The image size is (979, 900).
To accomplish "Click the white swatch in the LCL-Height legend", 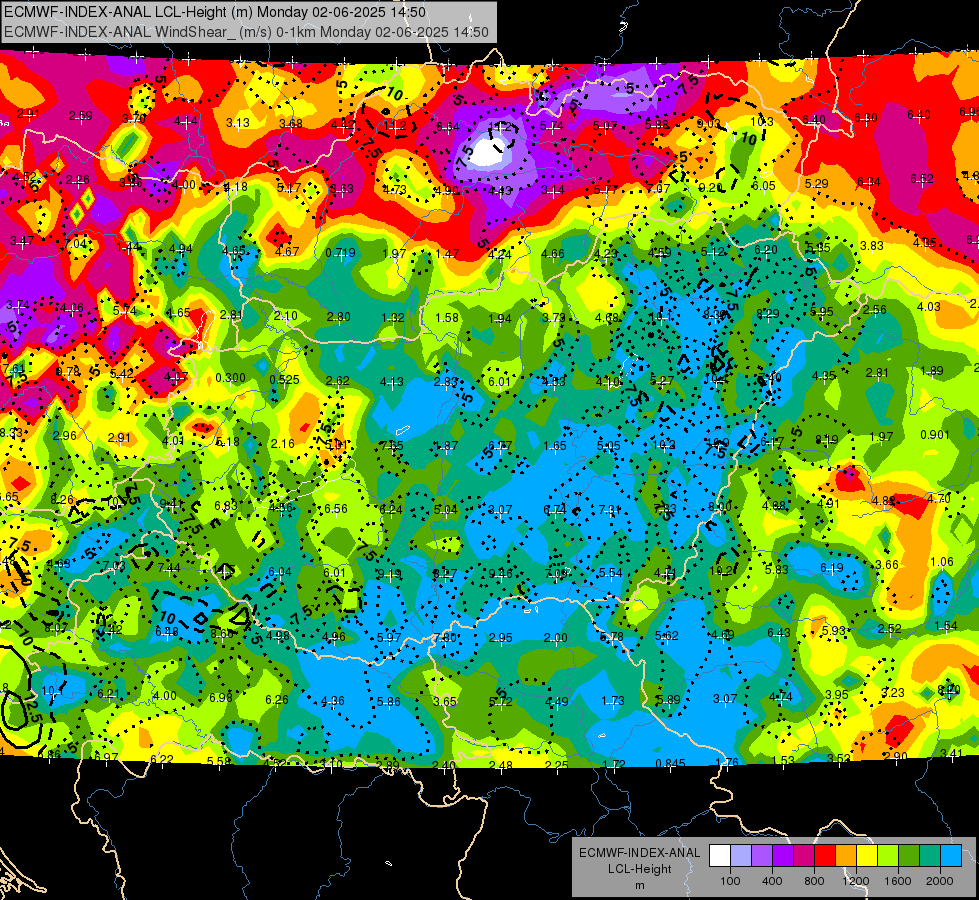I will (720, 856).
